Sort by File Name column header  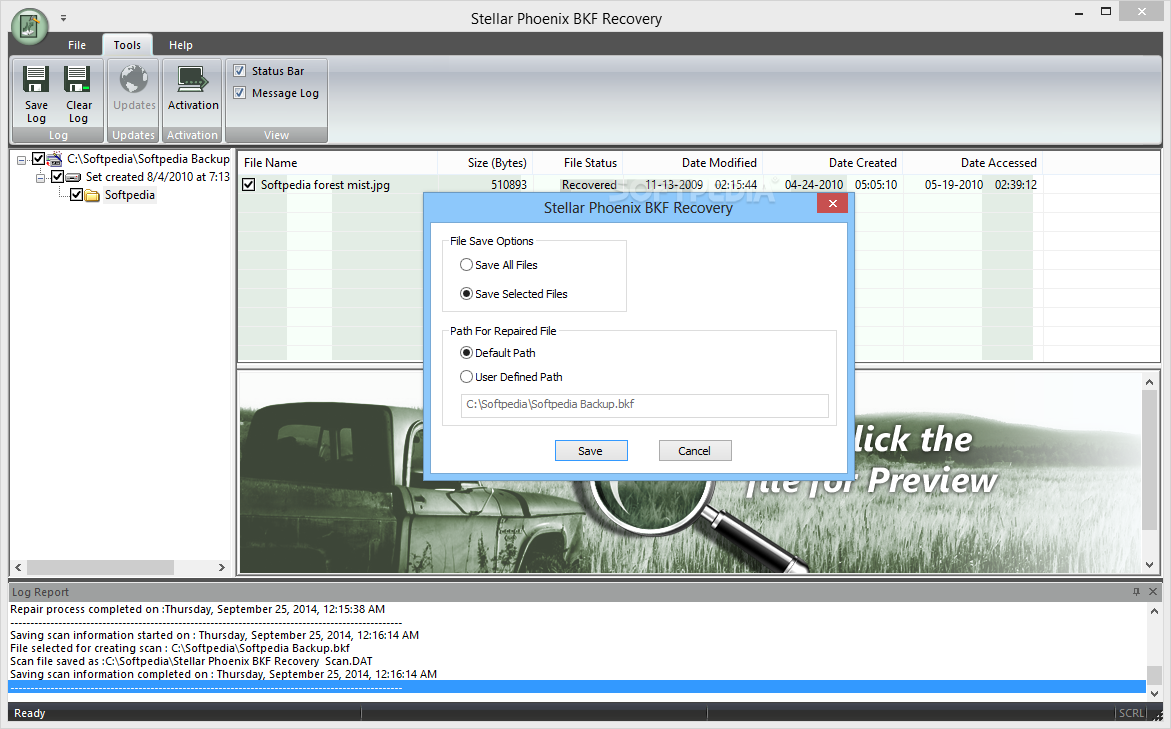click(x=338, y=163)
